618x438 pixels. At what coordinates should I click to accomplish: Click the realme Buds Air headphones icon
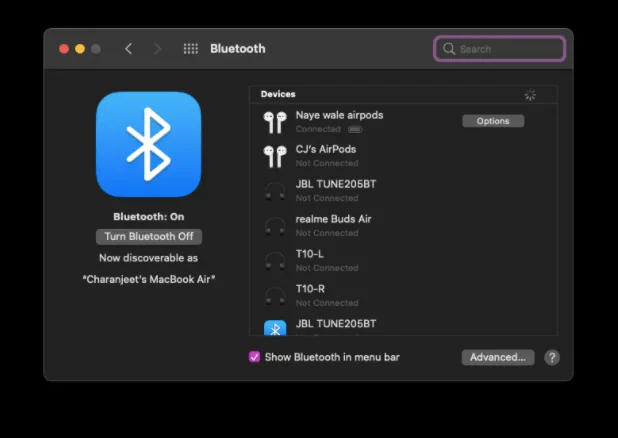click(x=274, y=226)
